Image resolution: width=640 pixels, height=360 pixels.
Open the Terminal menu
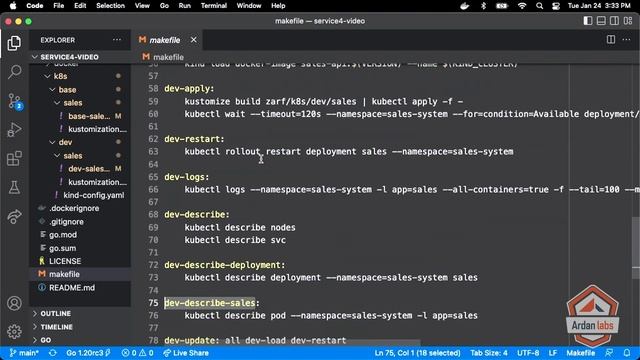point(213,6)
